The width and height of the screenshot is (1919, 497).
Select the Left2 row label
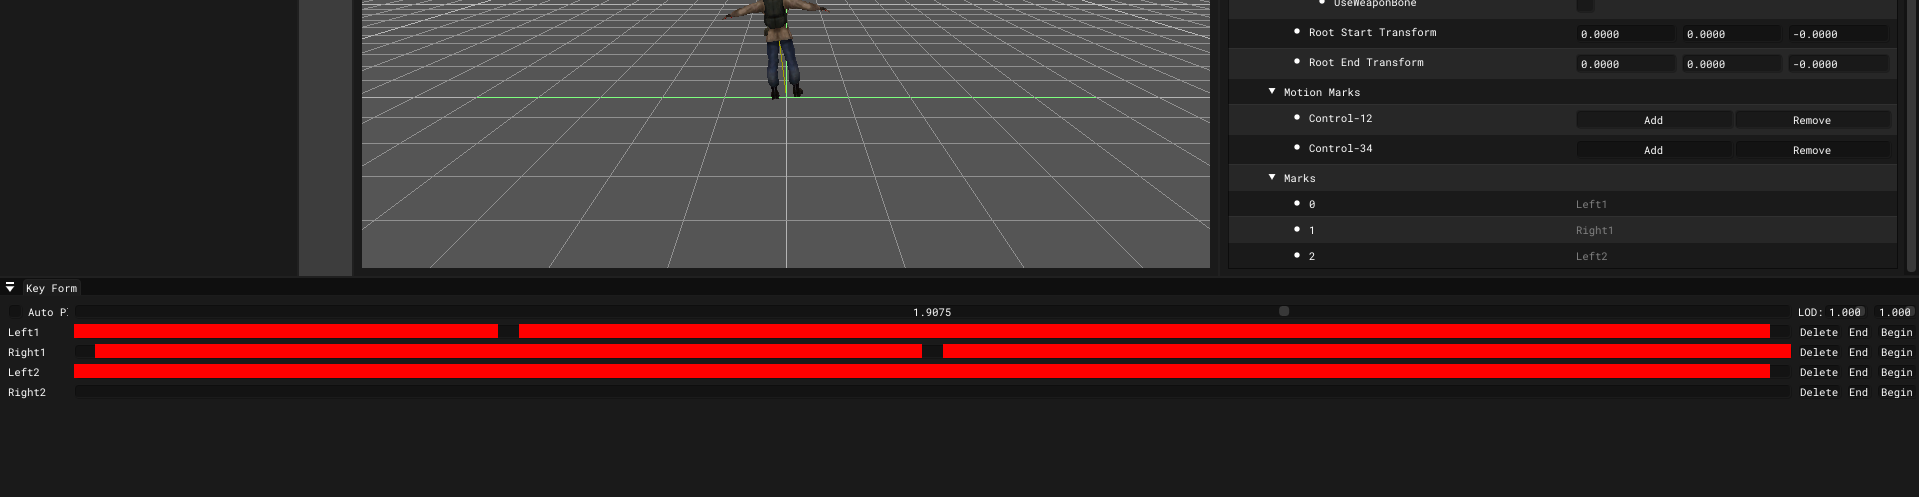[x=24, y=372]
